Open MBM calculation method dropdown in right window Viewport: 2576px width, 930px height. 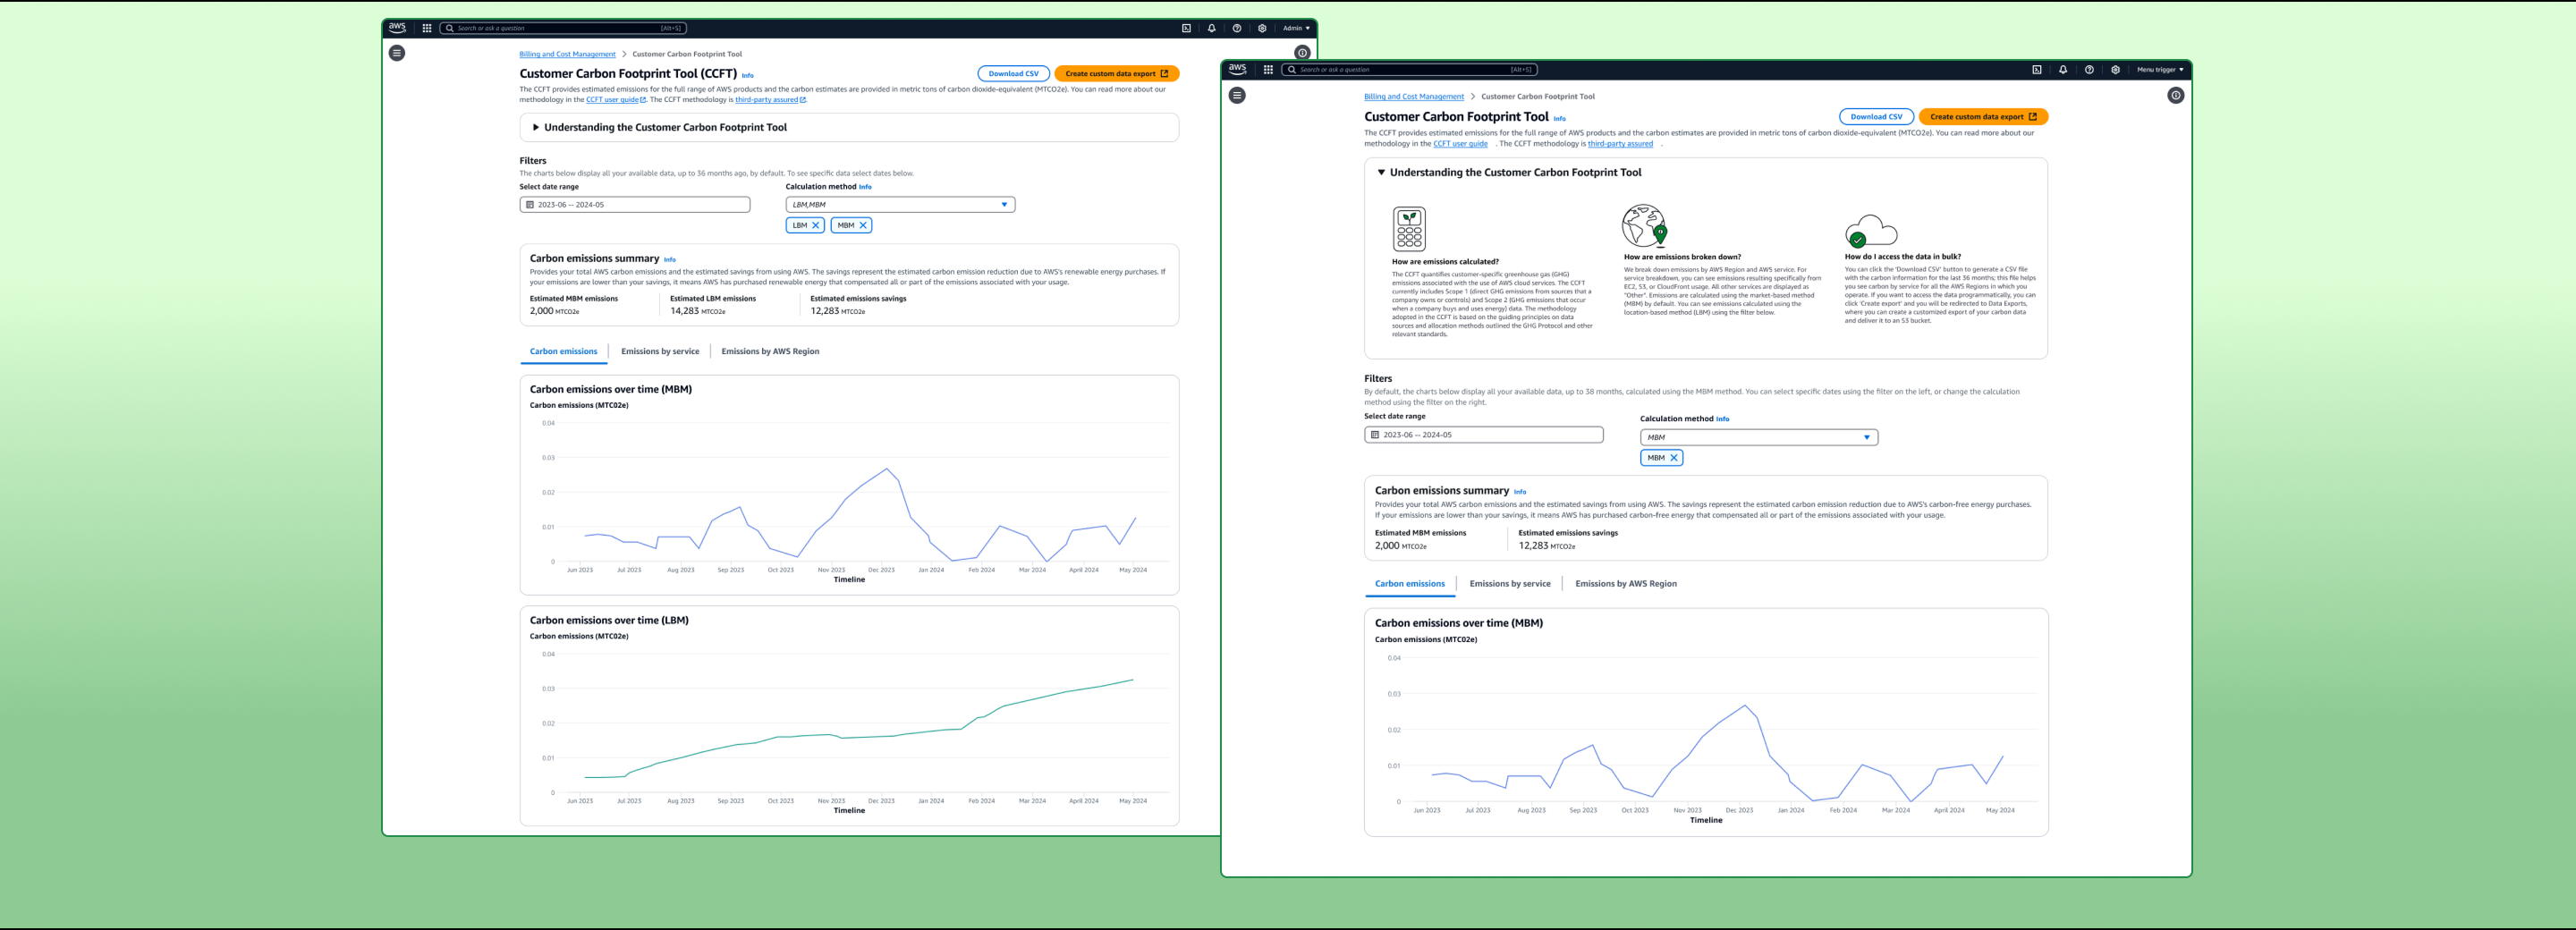(x=1759, y=437)
